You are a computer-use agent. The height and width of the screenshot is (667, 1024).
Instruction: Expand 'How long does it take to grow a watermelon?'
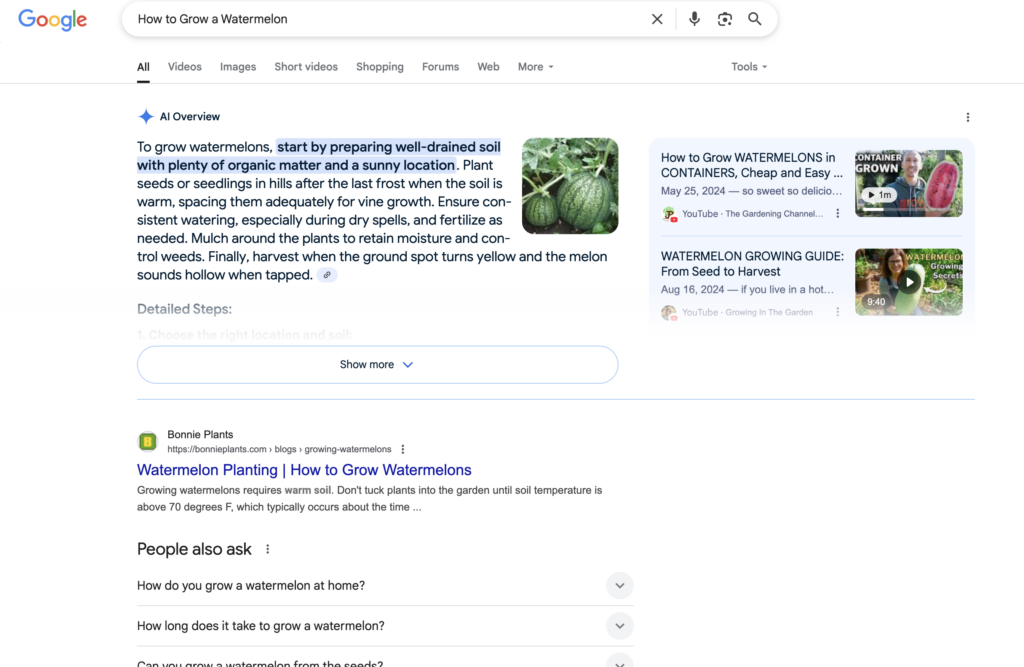coord(385,626)
